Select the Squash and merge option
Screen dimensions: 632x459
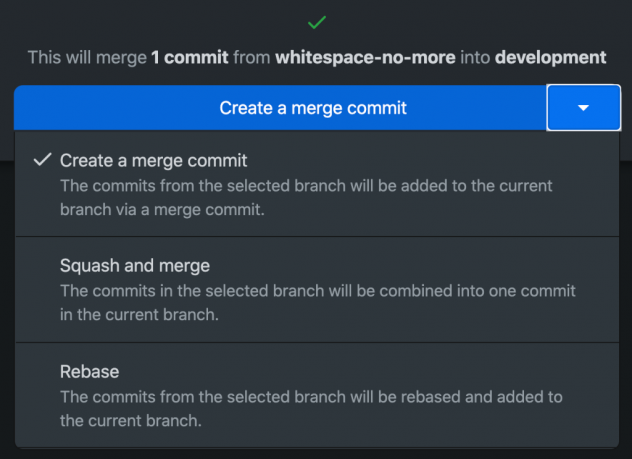(134, 266)
